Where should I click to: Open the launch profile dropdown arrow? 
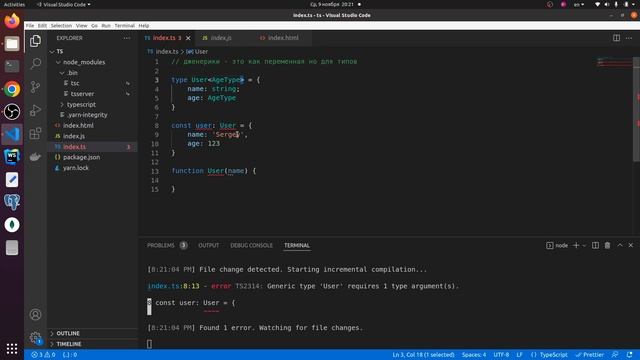[584, 245]
